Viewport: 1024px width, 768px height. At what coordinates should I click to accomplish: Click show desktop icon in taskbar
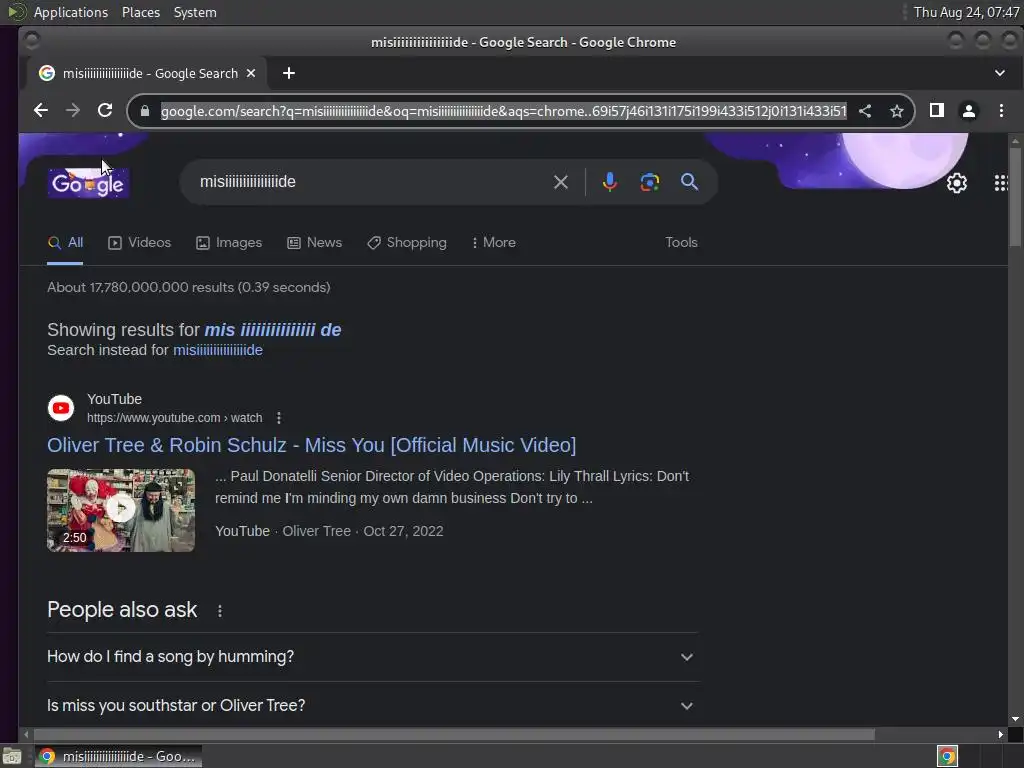tap(11, 756)
